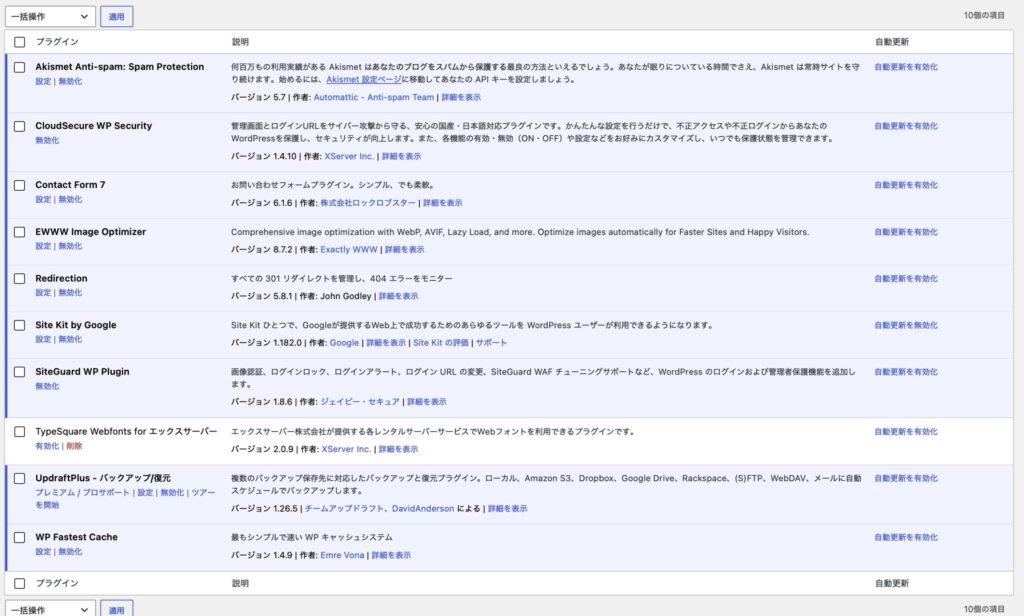Deactivate the Redirection plugin

[x=70, y=293]
